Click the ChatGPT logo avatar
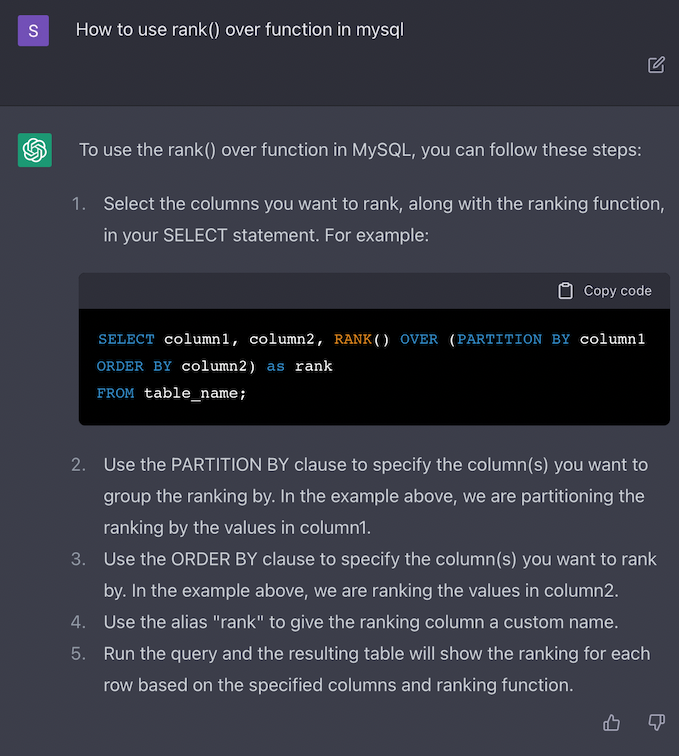This screenshot has width=679, height=756. point(35,150)
